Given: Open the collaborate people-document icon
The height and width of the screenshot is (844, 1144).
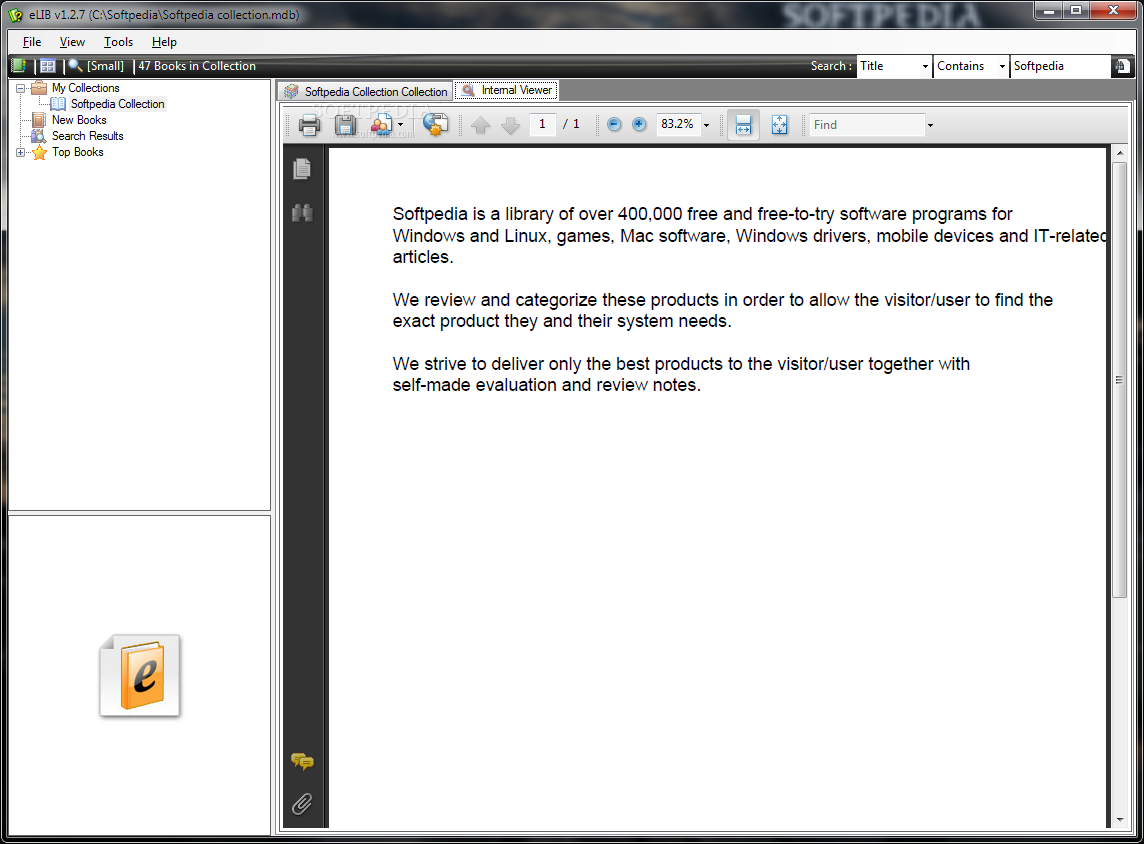Looking at the screenshot, I should coord(381,125).
